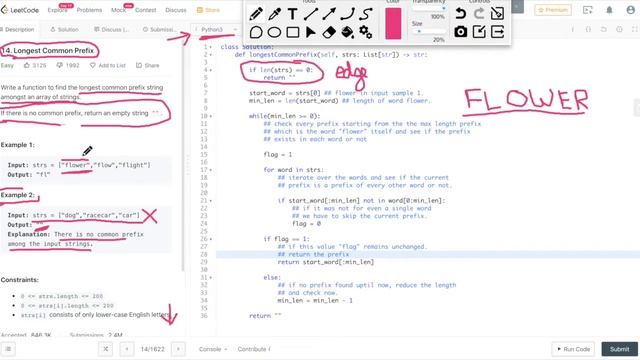
Task: Select the eraser tool
Action: pos(329,32)
